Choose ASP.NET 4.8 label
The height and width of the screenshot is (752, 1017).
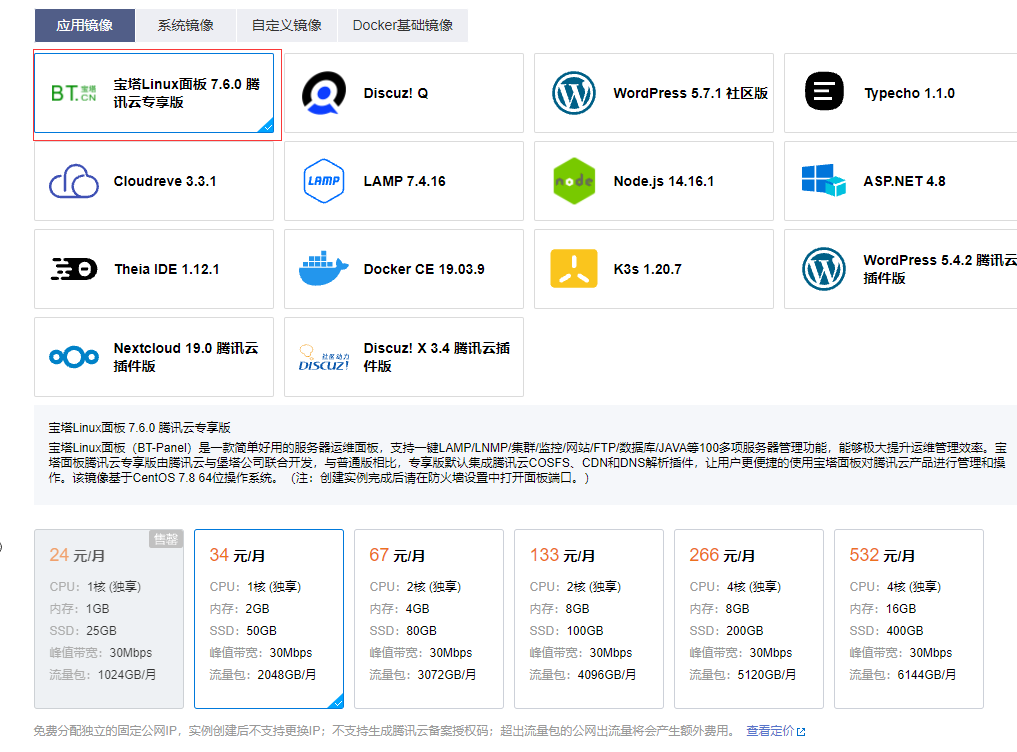[x=904, y=181]
